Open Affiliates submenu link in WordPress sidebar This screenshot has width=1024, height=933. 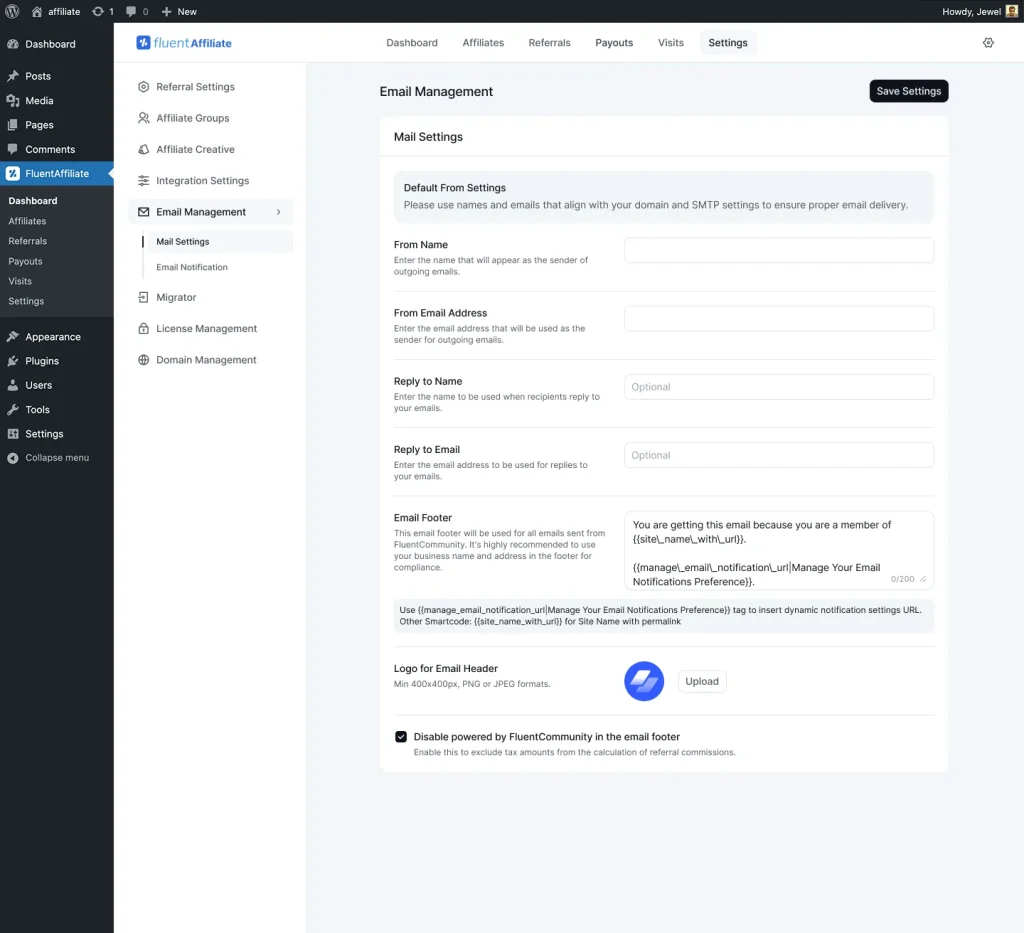click(27, 221)
